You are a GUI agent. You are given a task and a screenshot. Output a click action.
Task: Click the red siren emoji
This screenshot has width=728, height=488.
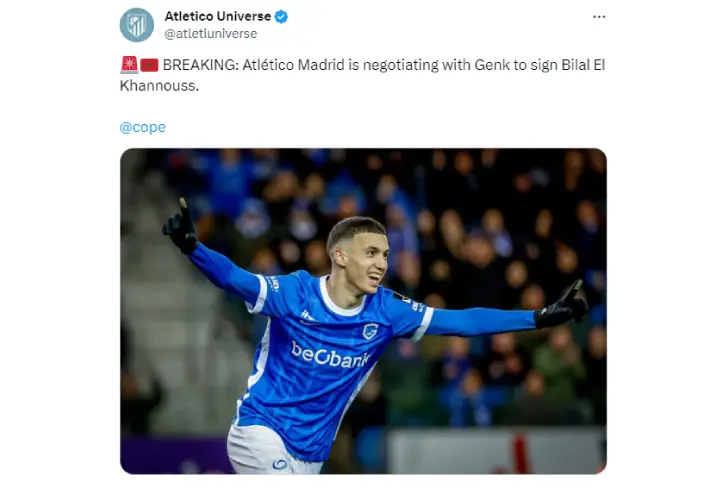tap(129, 65)
